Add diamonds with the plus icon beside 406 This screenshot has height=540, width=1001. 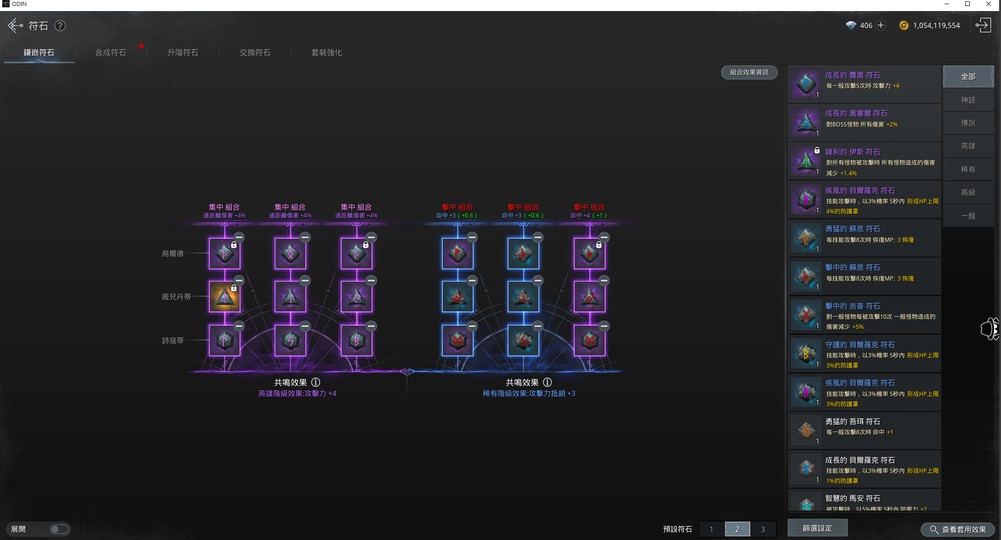click(880, 25)
